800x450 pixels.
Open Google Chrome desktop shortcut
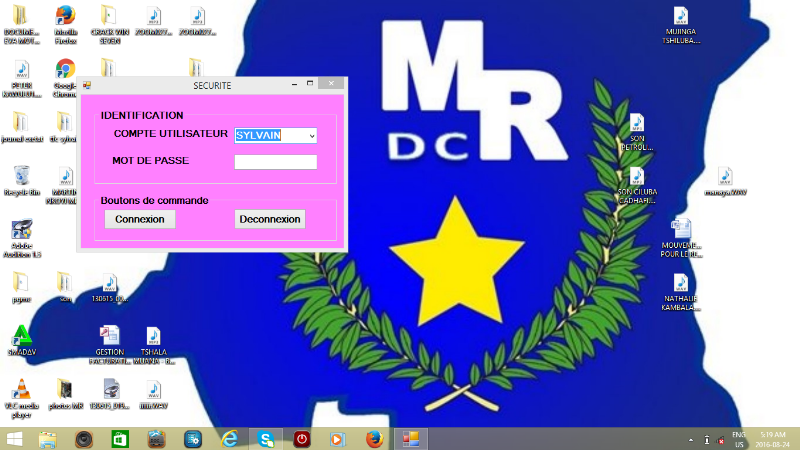tap(65, 70)
